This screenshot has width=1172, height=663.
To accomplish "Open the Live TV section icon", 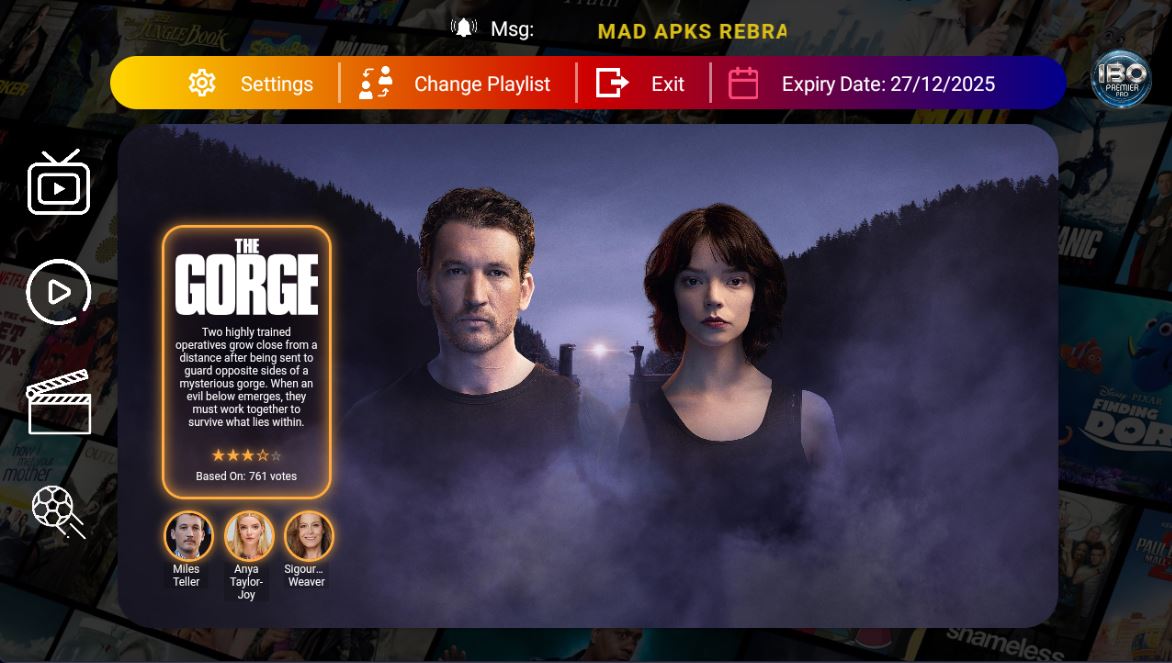I will click(59, 182).
